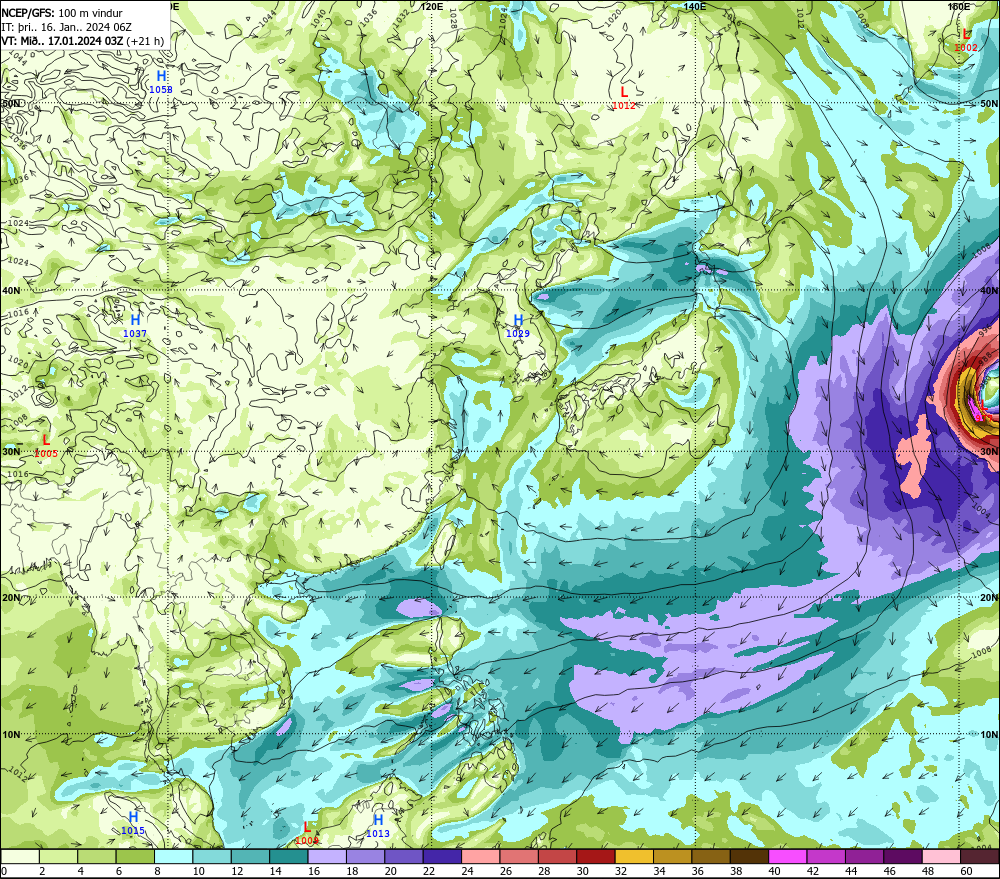Pick the light cyan 8–10 legend swatch
The width and height of the screenshot is (1000, 879).
[x=173, y=856]
